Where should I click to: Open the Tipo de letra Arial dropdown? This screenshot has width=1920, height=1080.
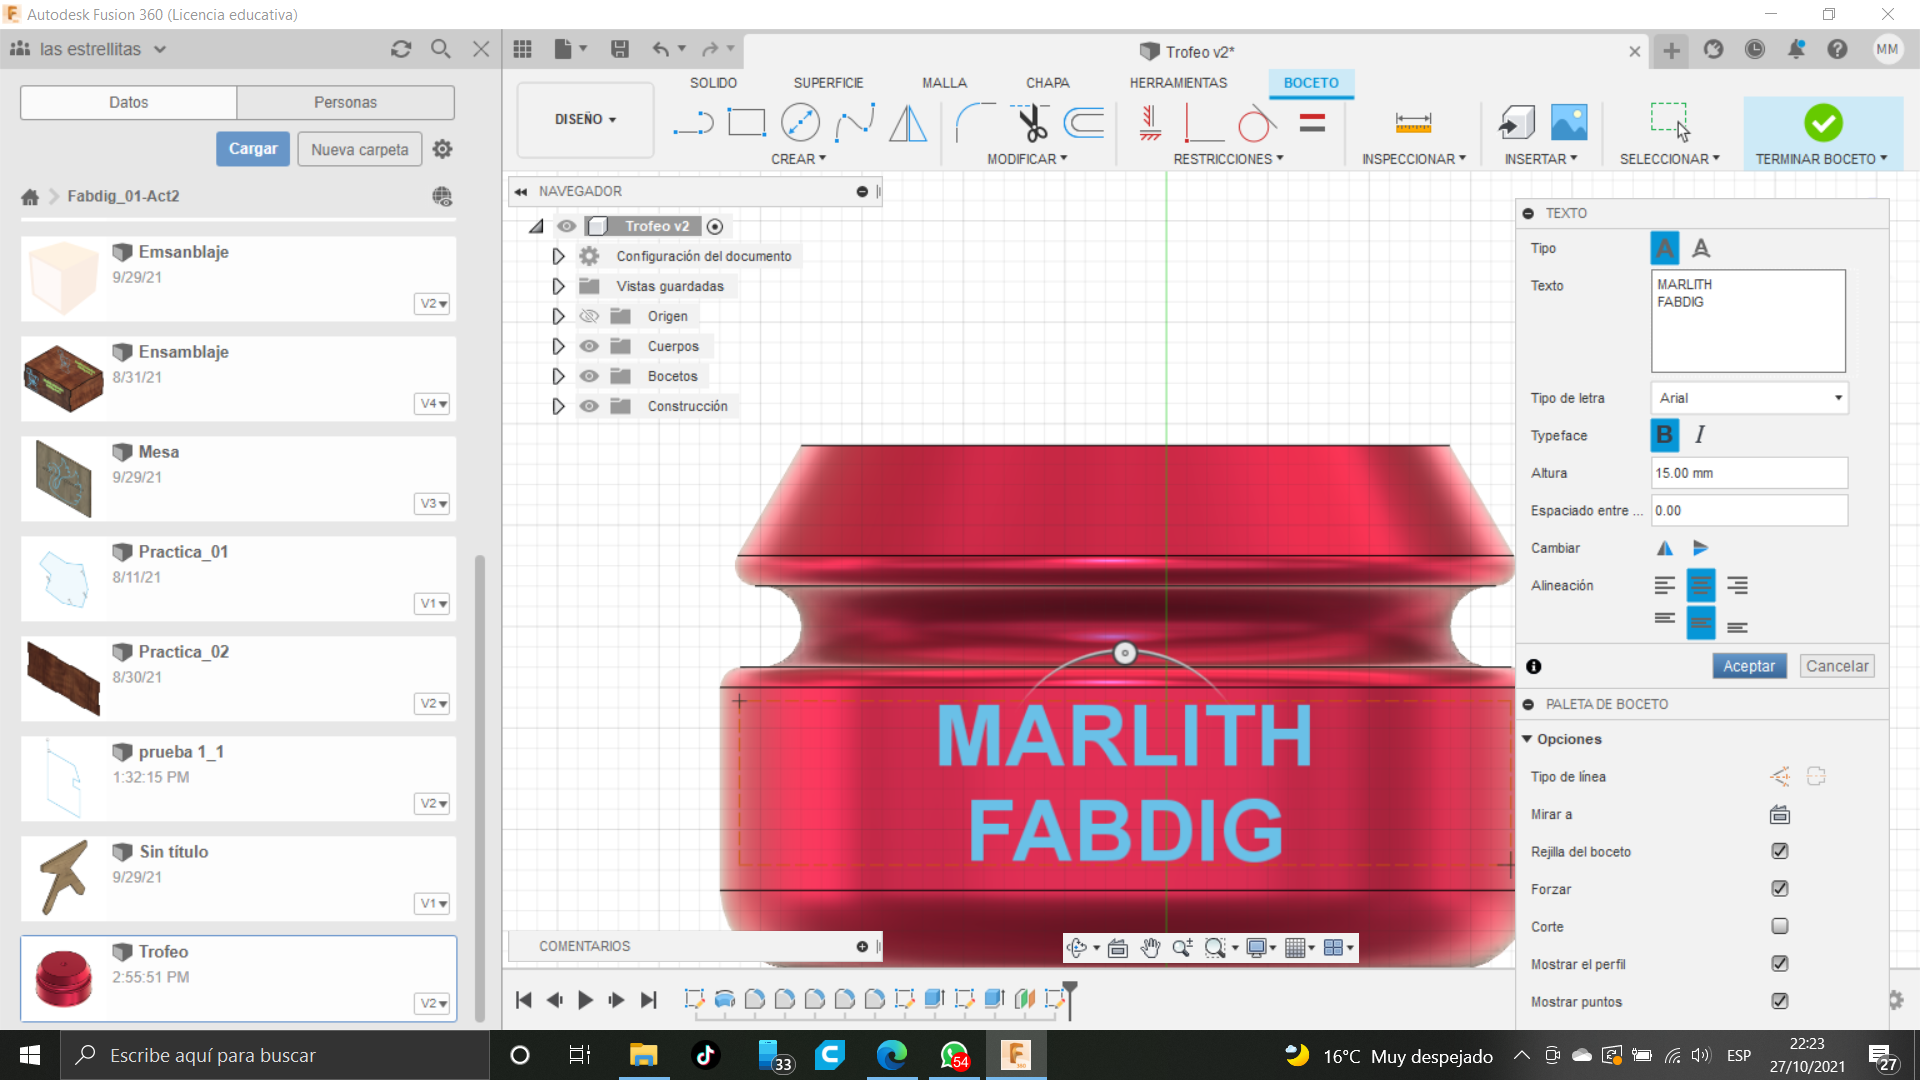point(1748,398)
